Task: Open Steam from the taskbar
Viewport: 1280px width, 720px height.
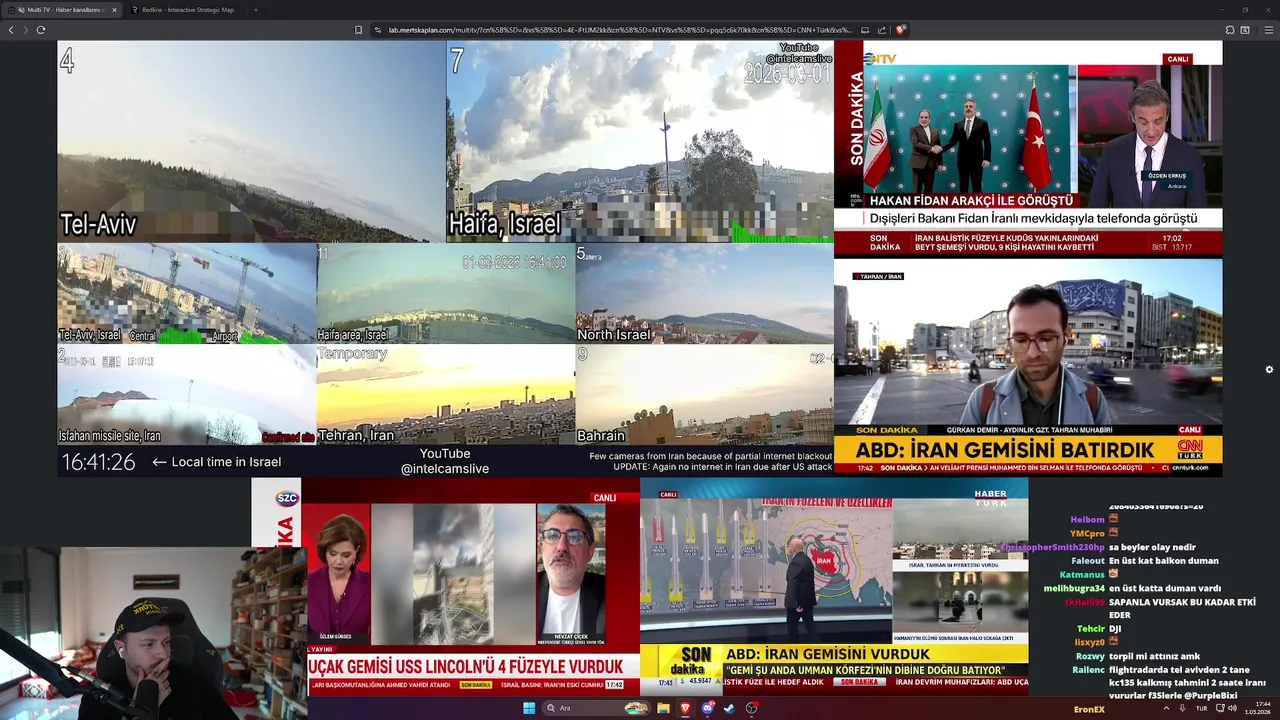Action: coord(729,708)
